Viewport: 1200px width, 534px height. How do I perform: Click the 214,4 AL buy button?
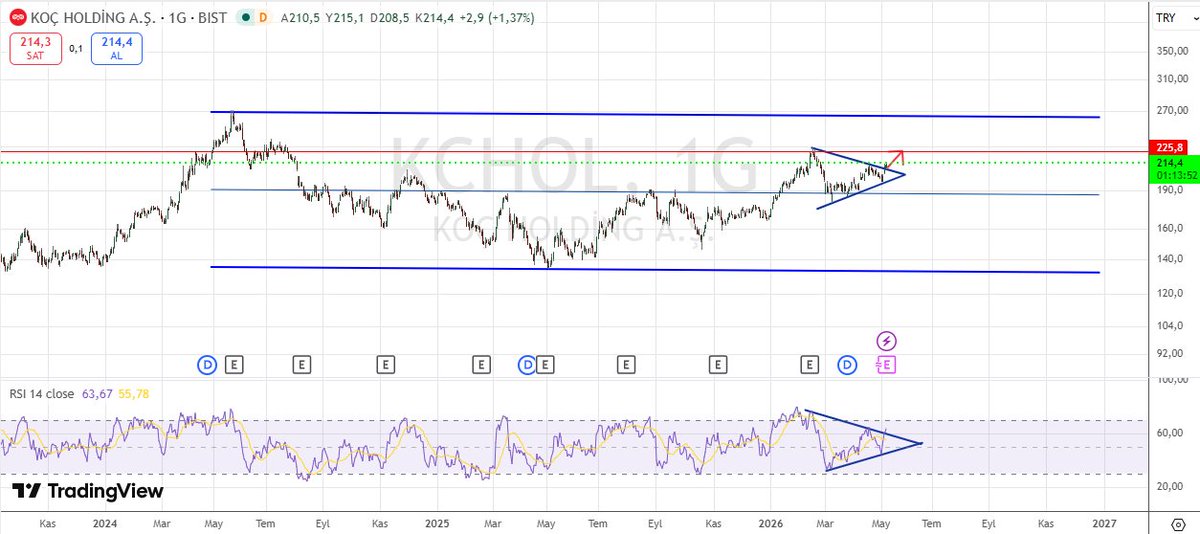point(116,49)
